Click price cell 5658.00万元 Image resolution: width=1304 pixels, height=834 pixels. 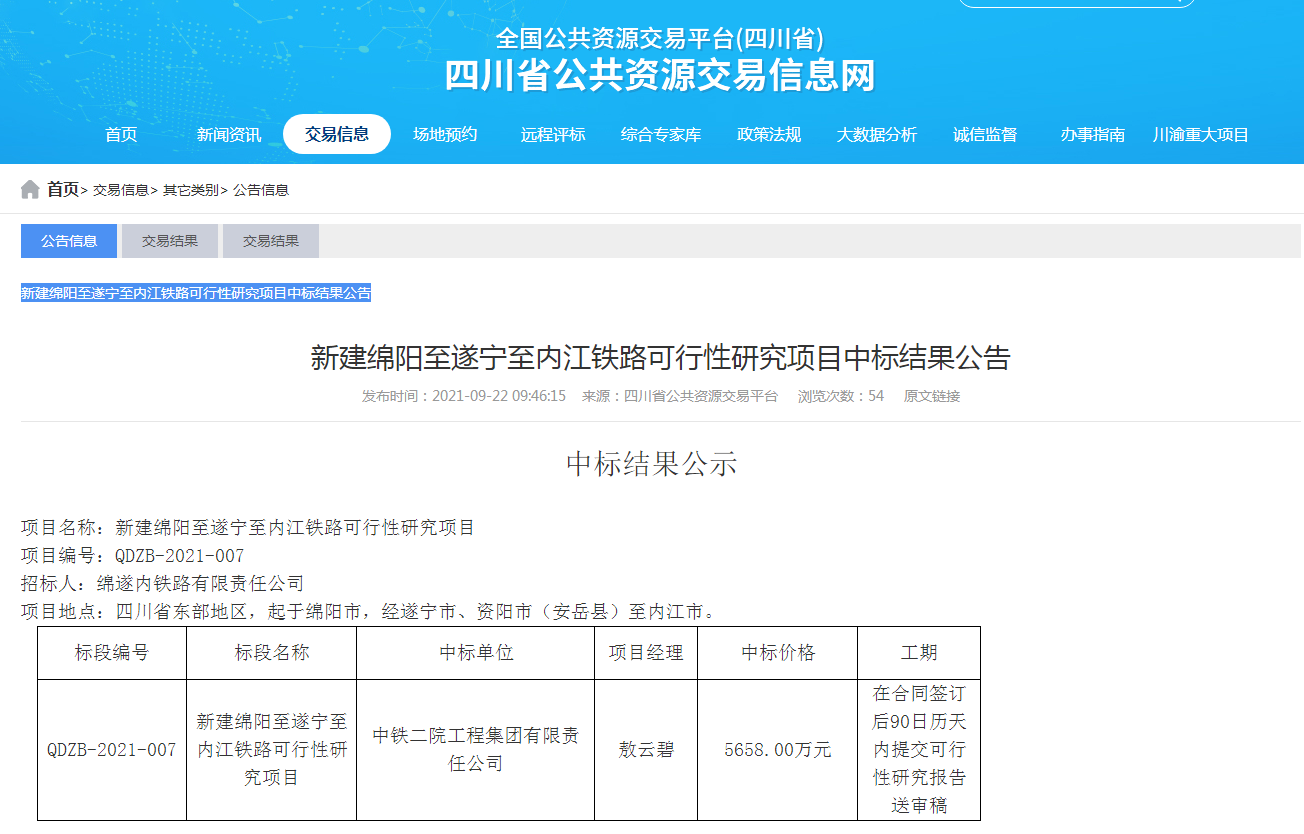pos(778,750)
